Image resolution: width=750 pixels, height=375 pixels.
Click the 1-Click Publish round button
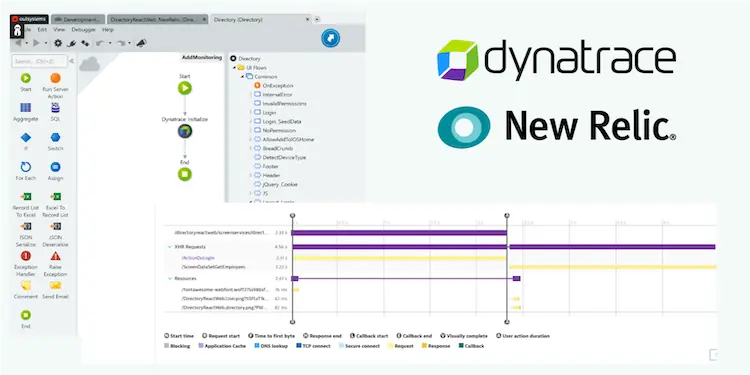(x=331, y=38)
